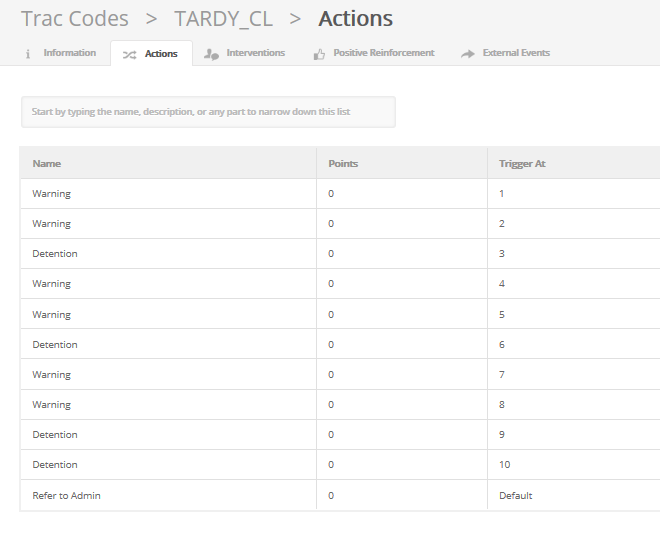This screenshot has height=538, width=660.
Task: Click the person icon on Interventions tab
Action: [x=211, y=54]
